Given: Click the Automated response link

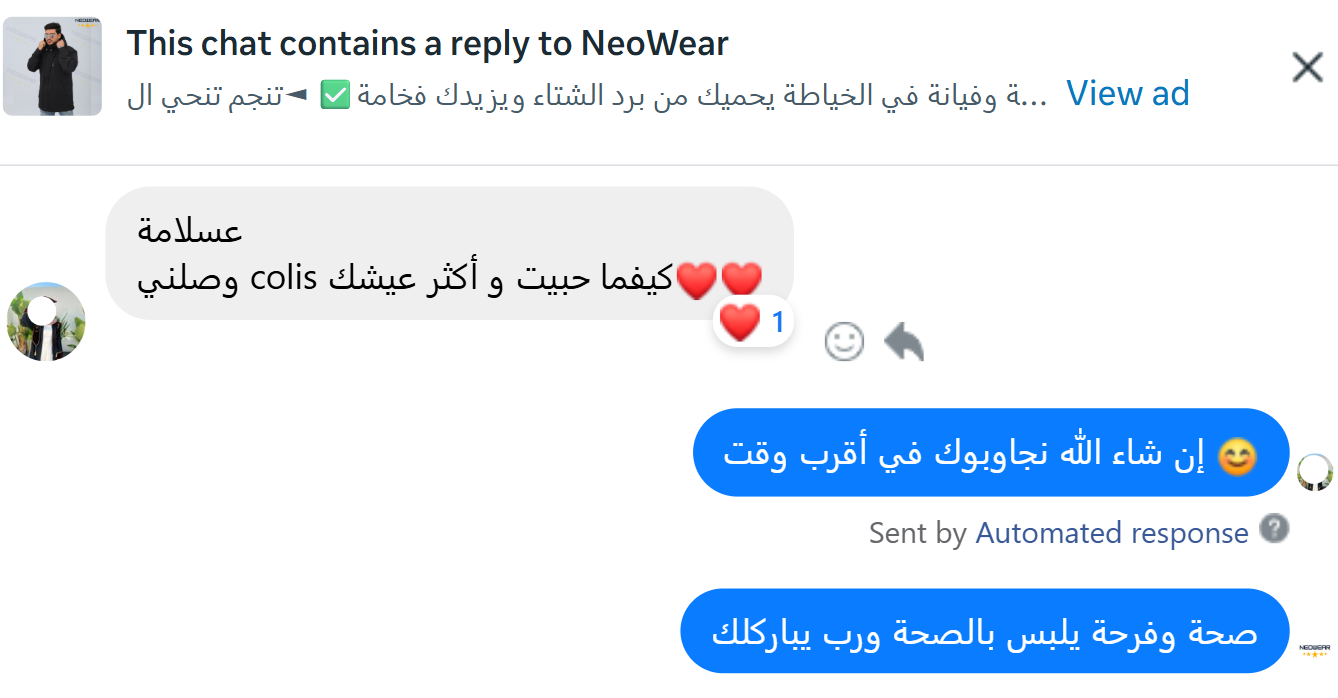Looking at the screenshot, I should (1111, 533).
